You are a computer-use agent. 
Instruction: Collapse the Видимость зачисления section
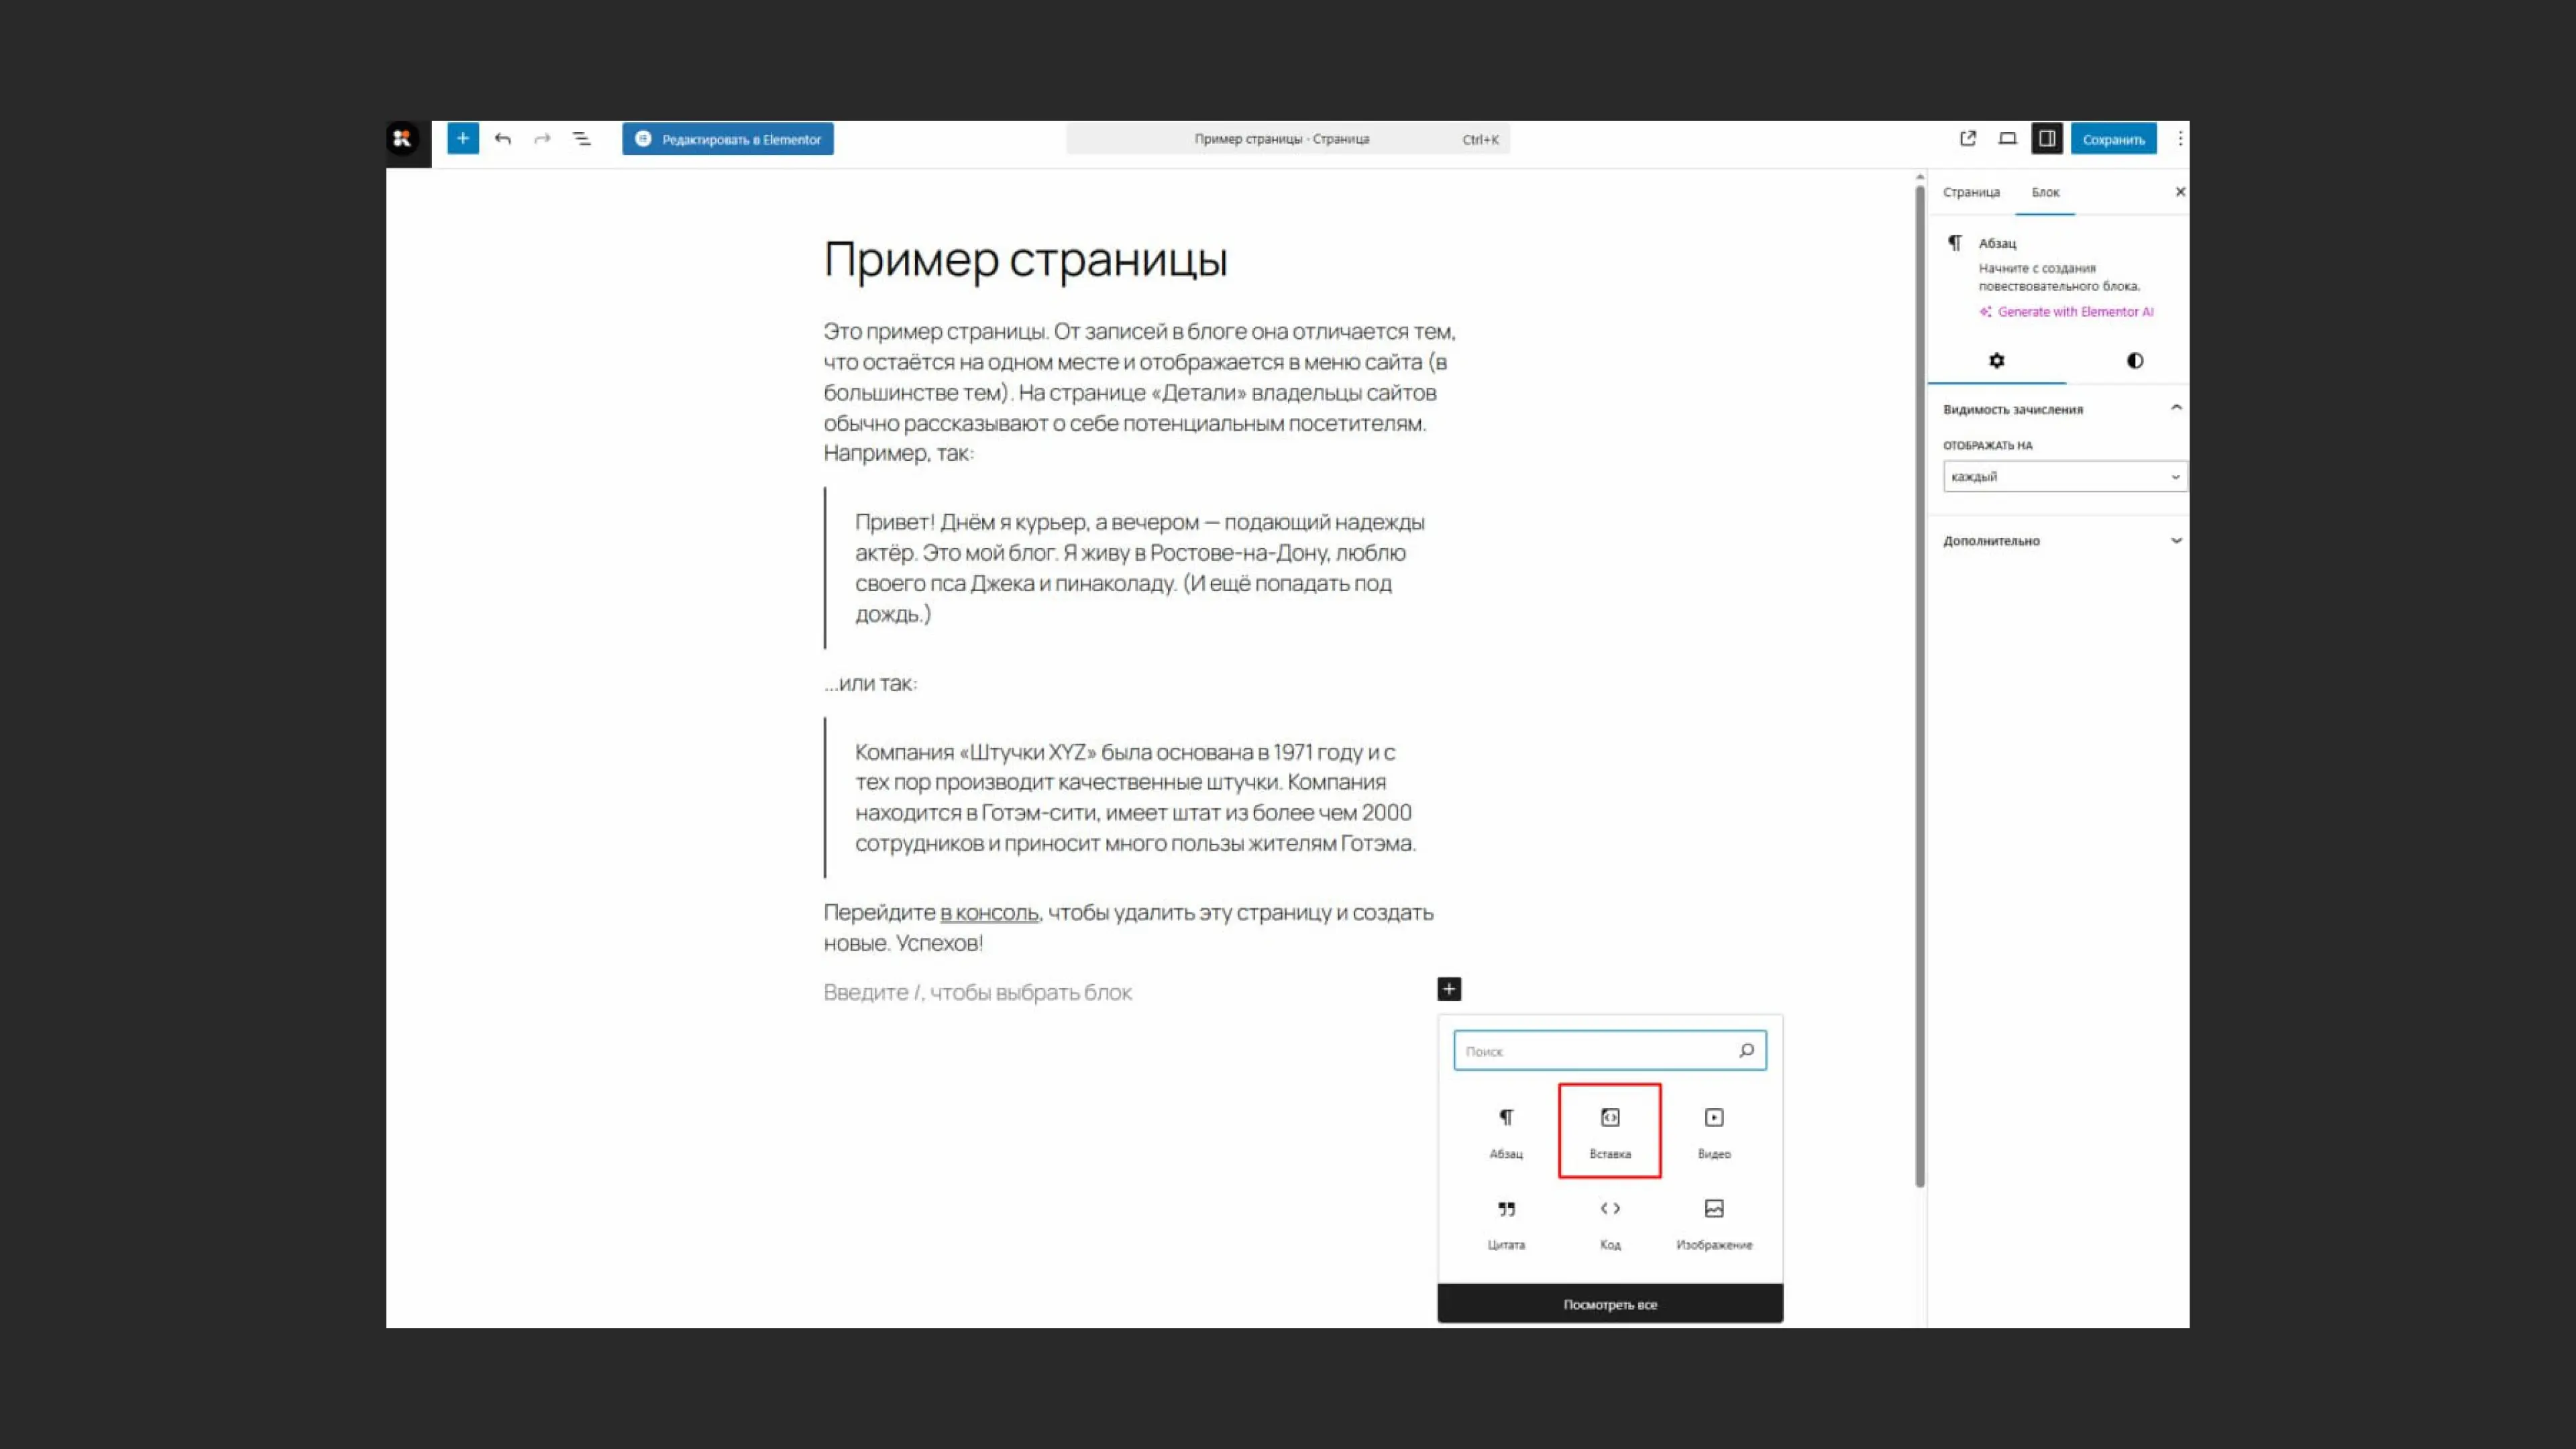2176,408
